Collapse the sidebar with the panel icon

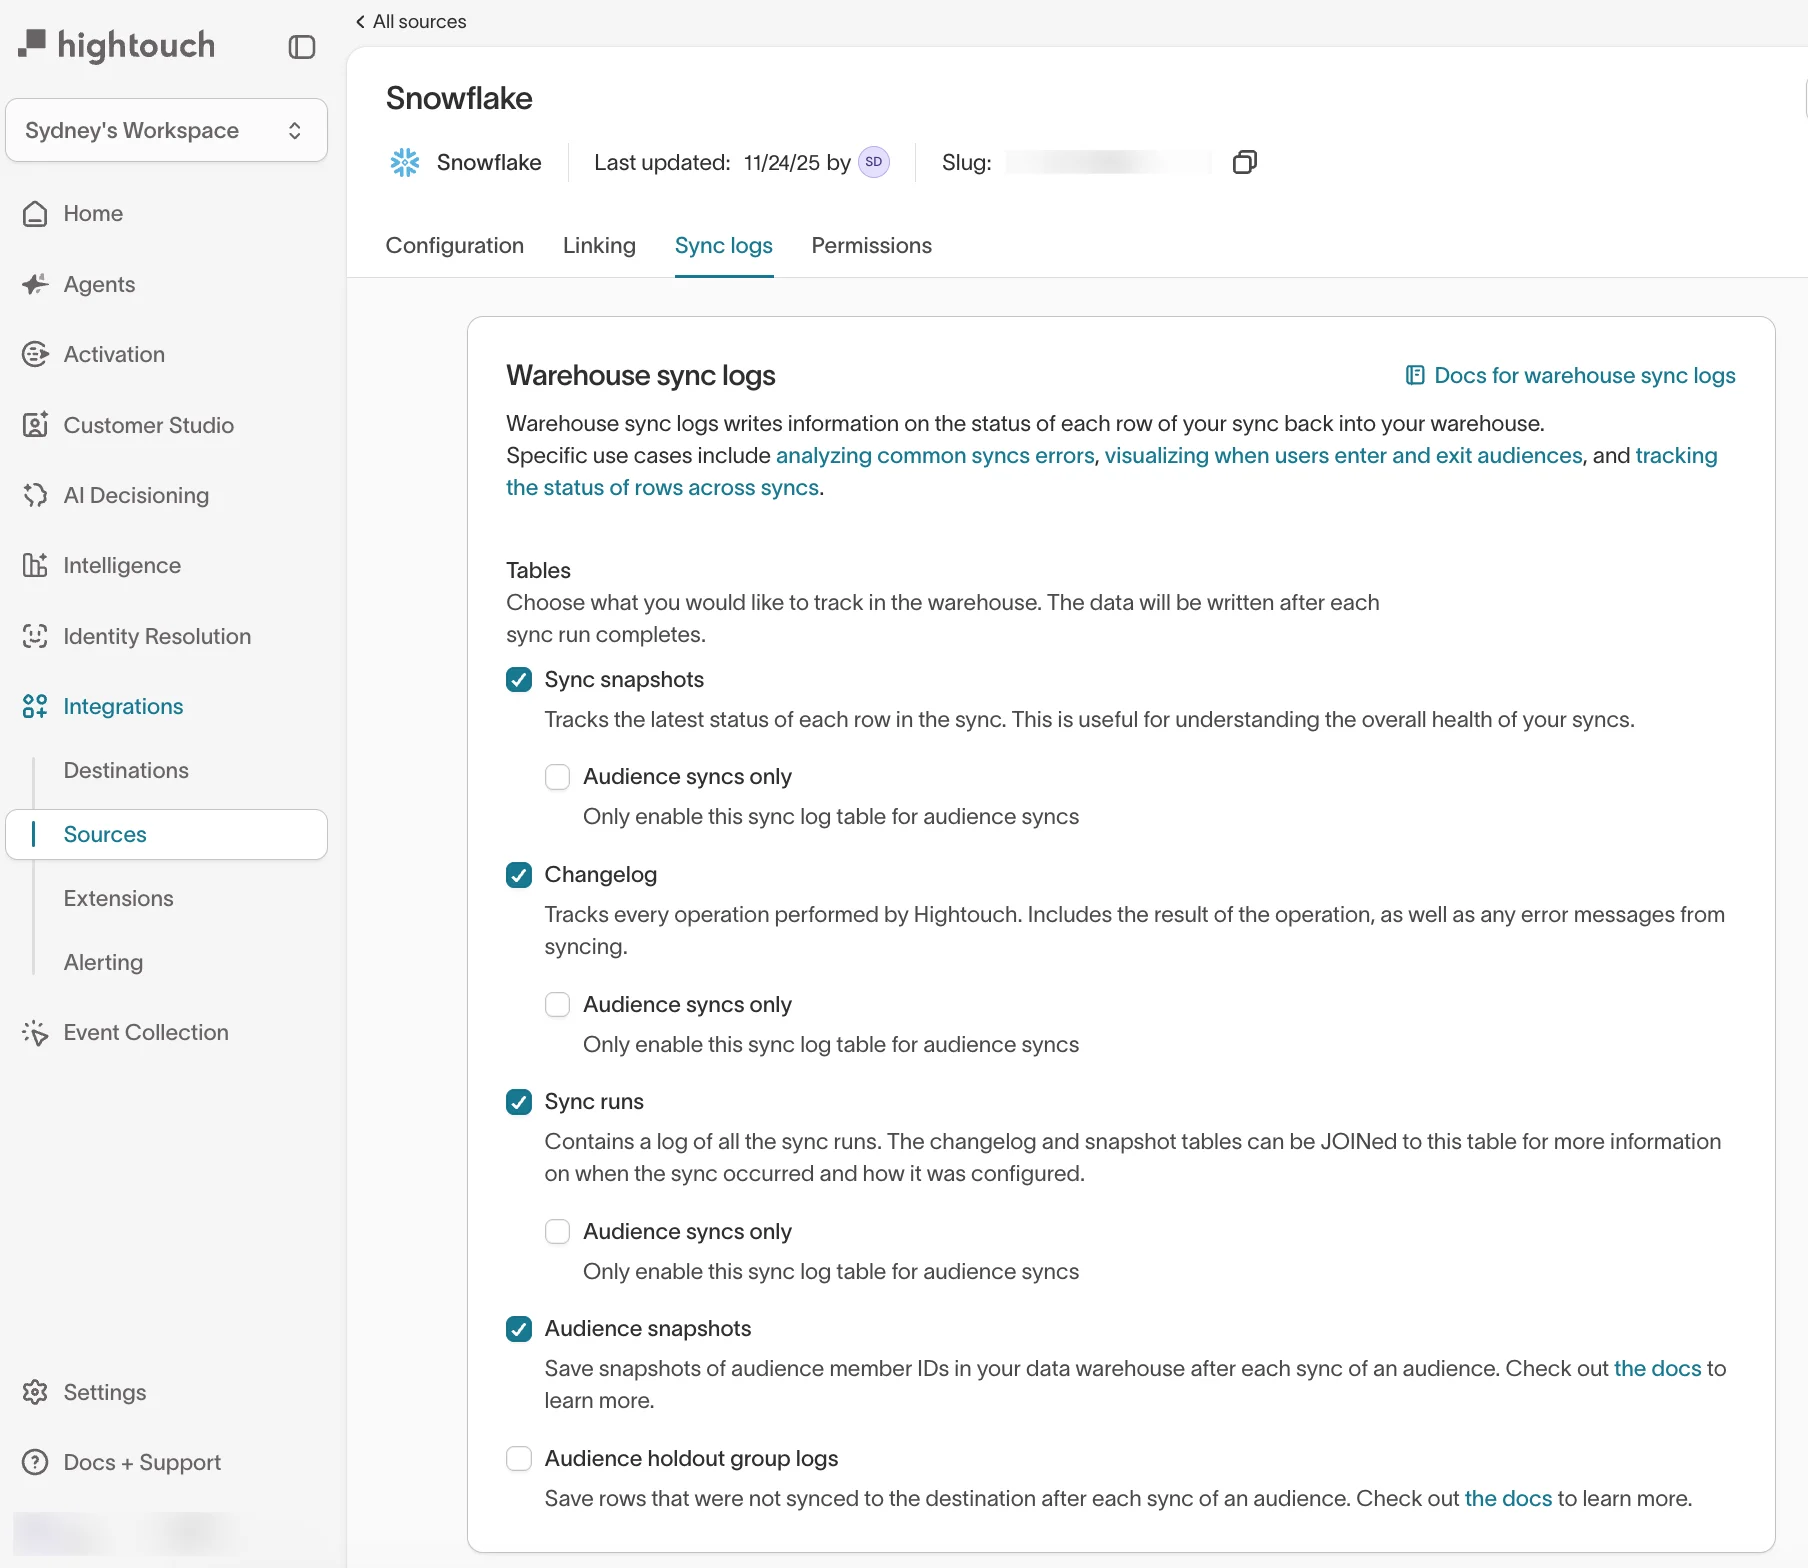(x=302, y=47)
